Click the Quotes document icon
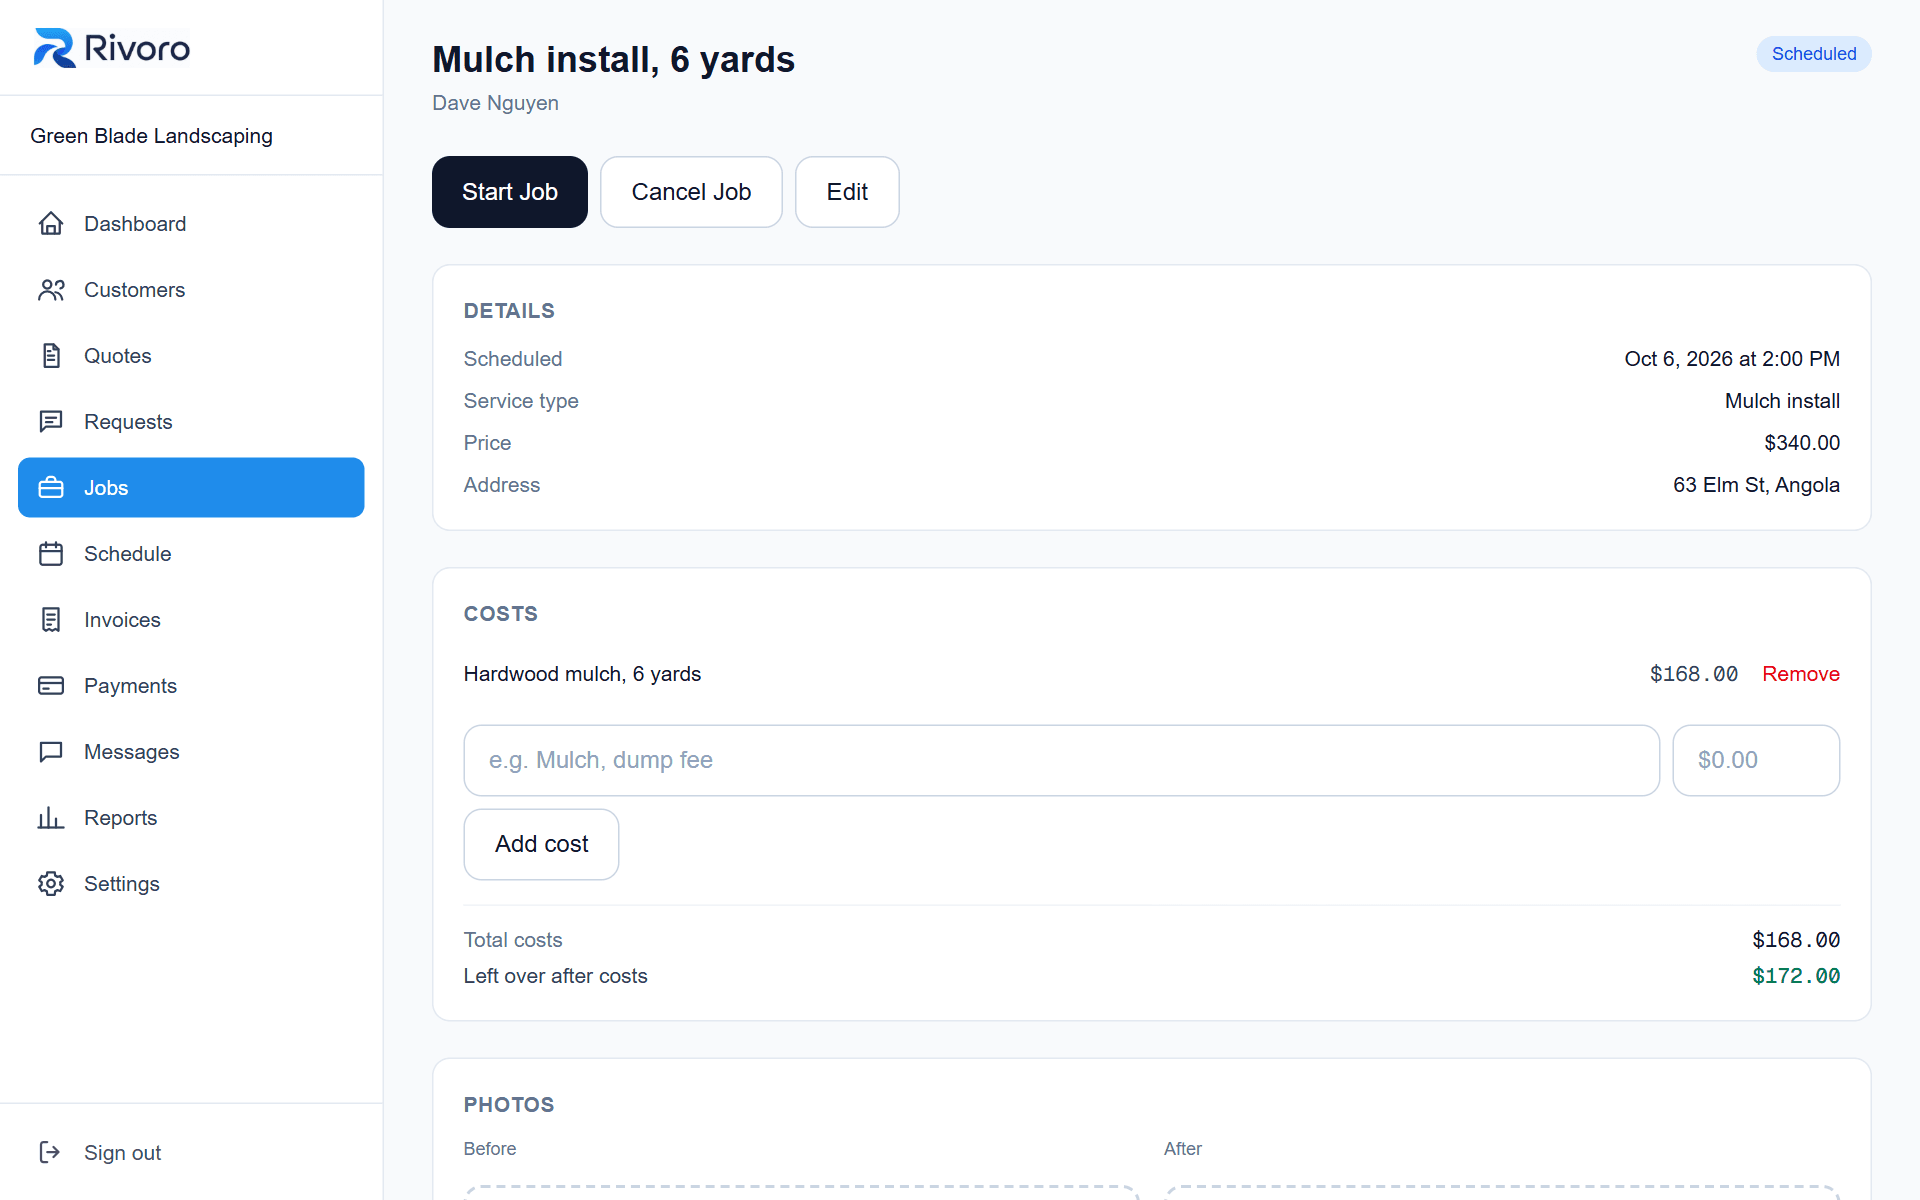The image size is (1920, 1200). click(51, 356)
